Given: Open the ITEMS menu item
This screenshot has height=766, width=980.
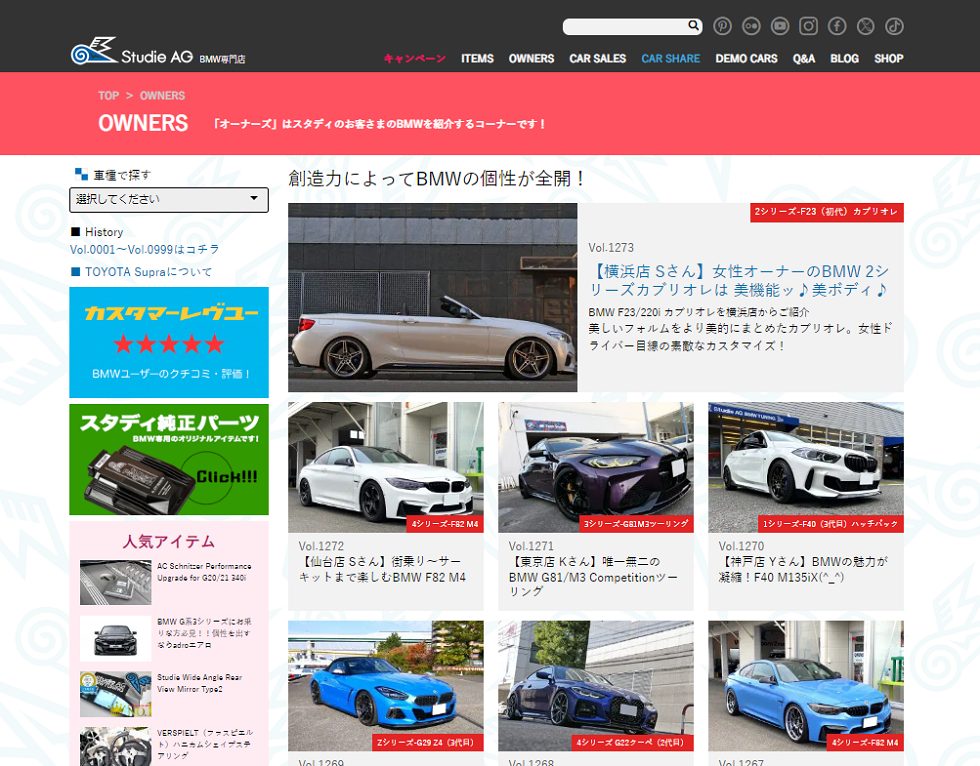Looking at the screenshot, I should click(478, 59).
